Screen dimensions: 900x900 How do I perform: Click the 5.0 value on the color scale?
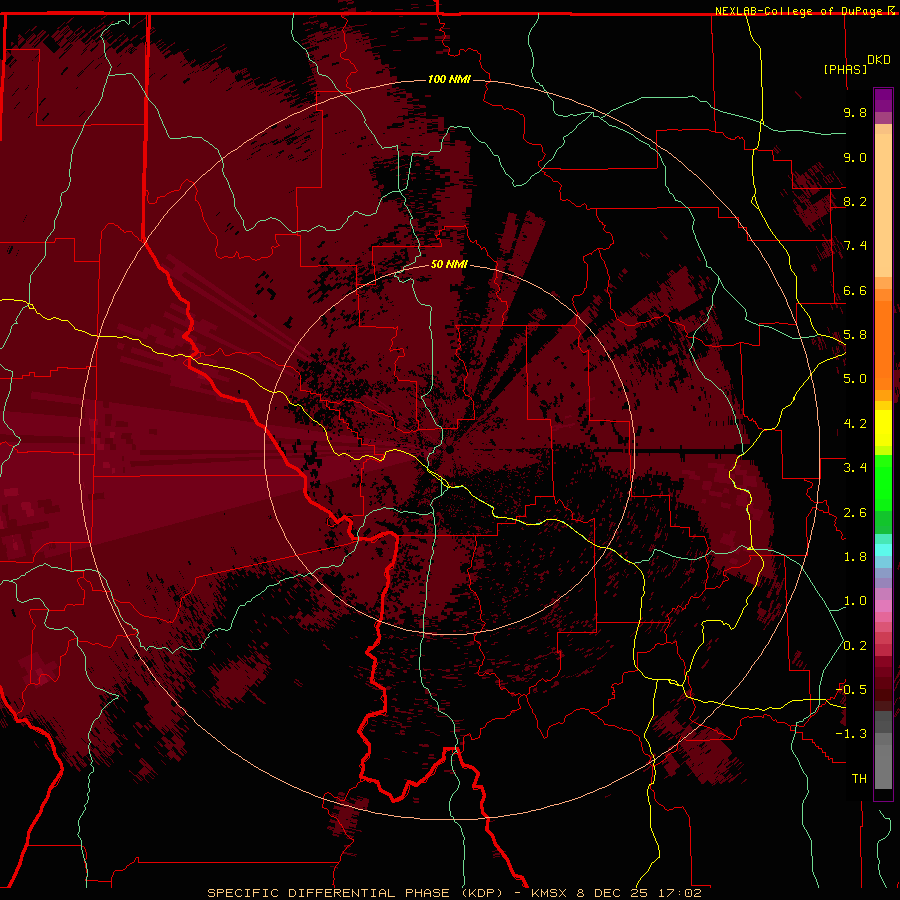pyautogui.click(x=855, y=379)
